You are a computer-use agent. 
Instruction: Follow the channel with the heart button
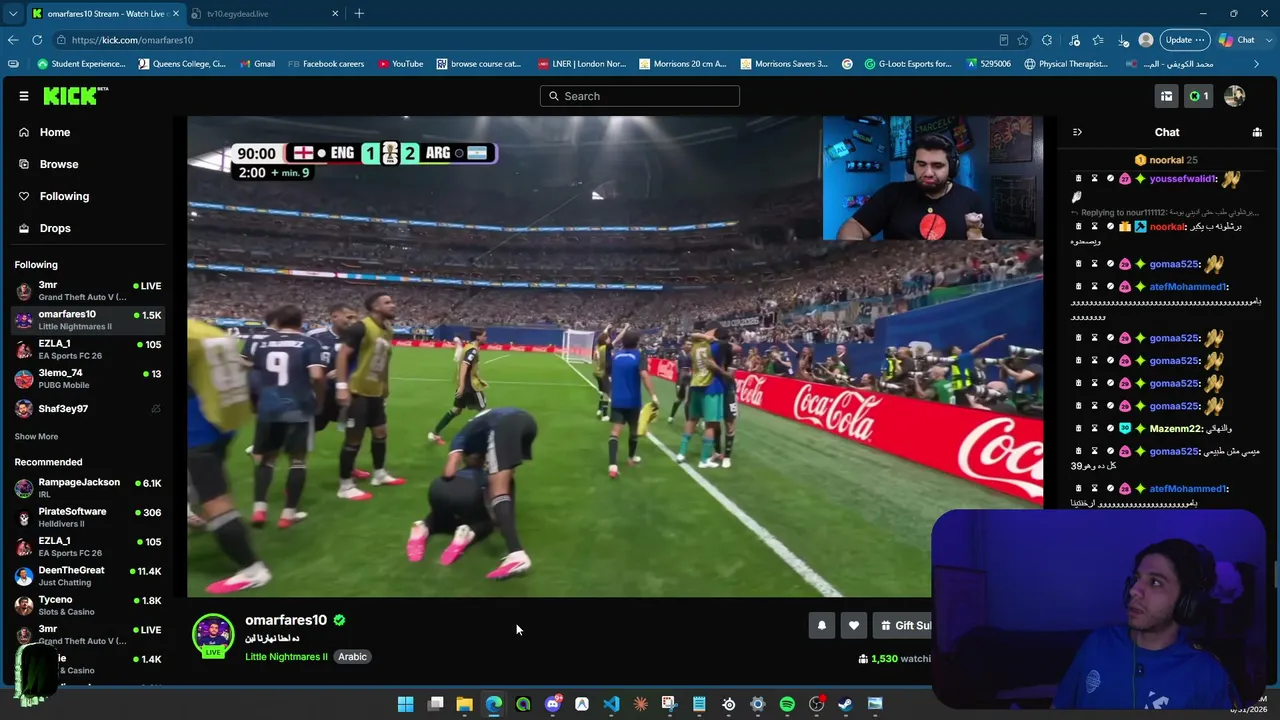click(x=854, y=625)
